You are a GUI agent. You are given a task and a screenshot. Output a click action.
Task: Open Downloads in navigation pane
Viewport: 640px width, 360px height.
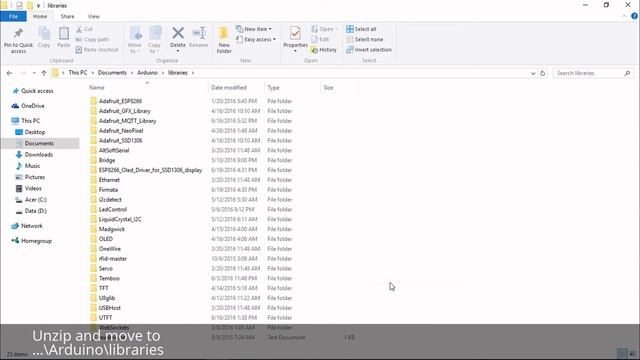click(34, 155)
